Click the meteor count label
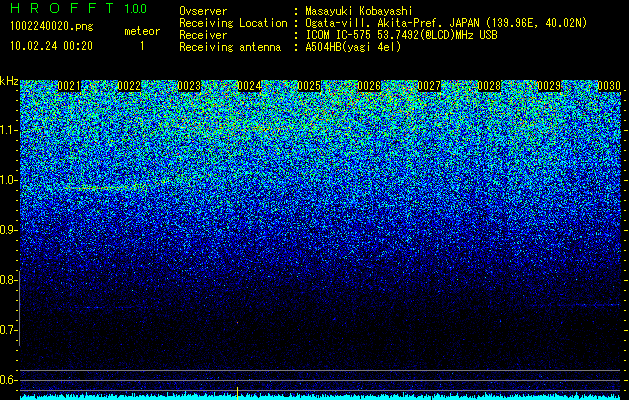 point(142,31)
